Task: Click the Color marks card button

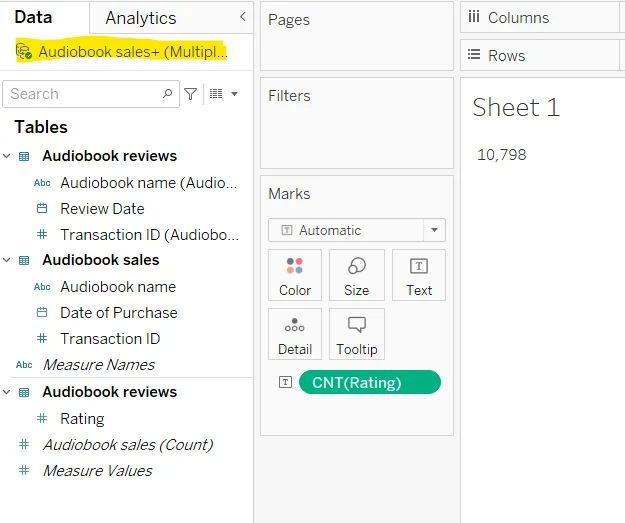Action: coord(295,275)
